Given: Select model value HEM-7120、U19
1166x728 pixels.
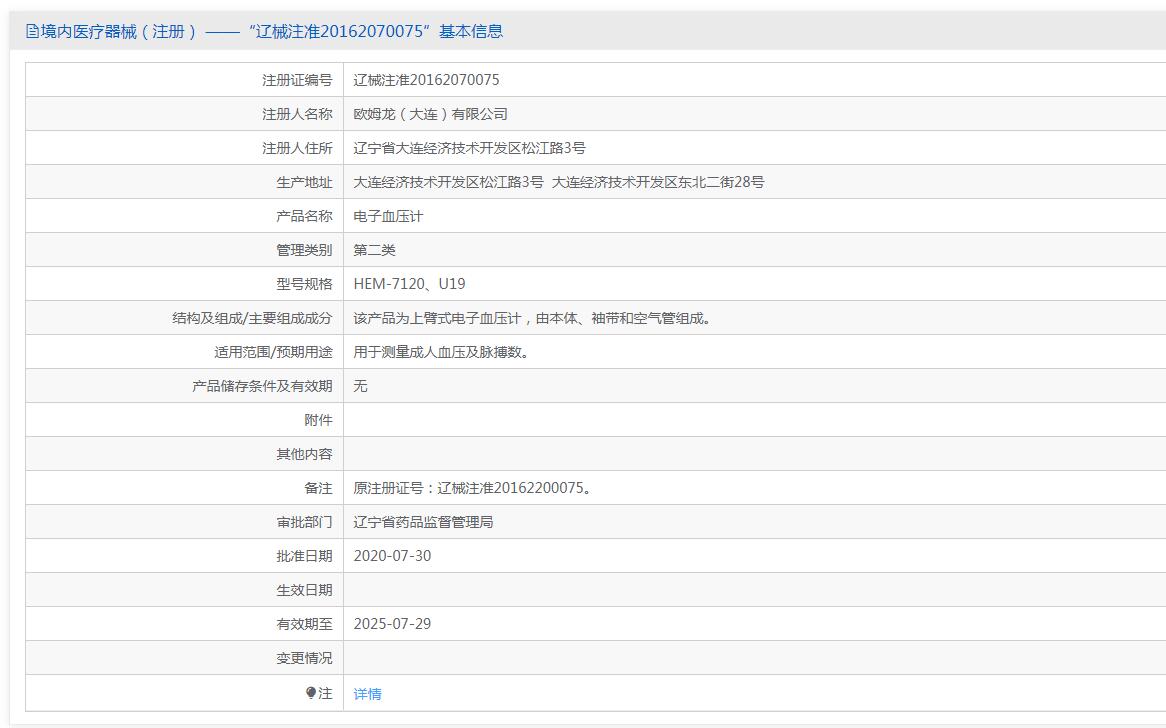Looking at the screenshot, I should [409, 284].
